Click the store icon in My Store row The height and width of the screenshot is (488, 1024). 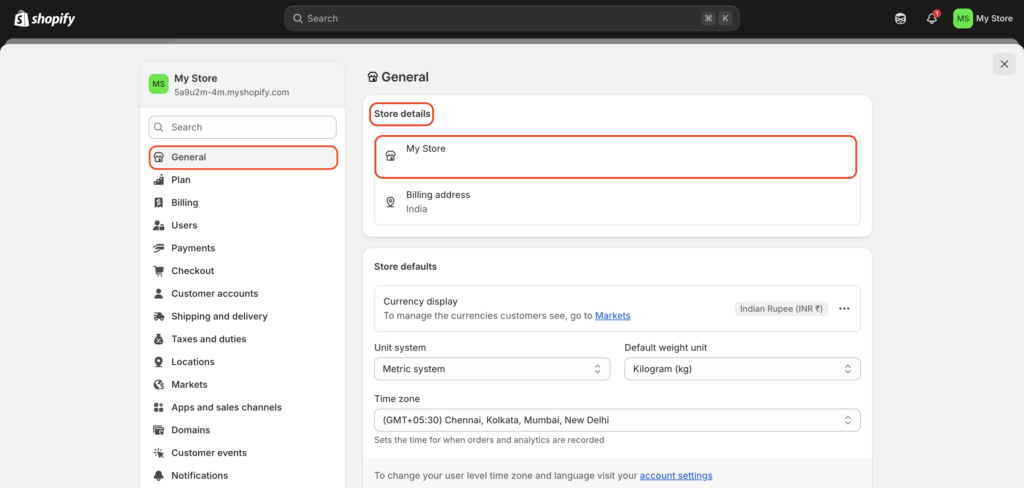(x=391, y=155)
